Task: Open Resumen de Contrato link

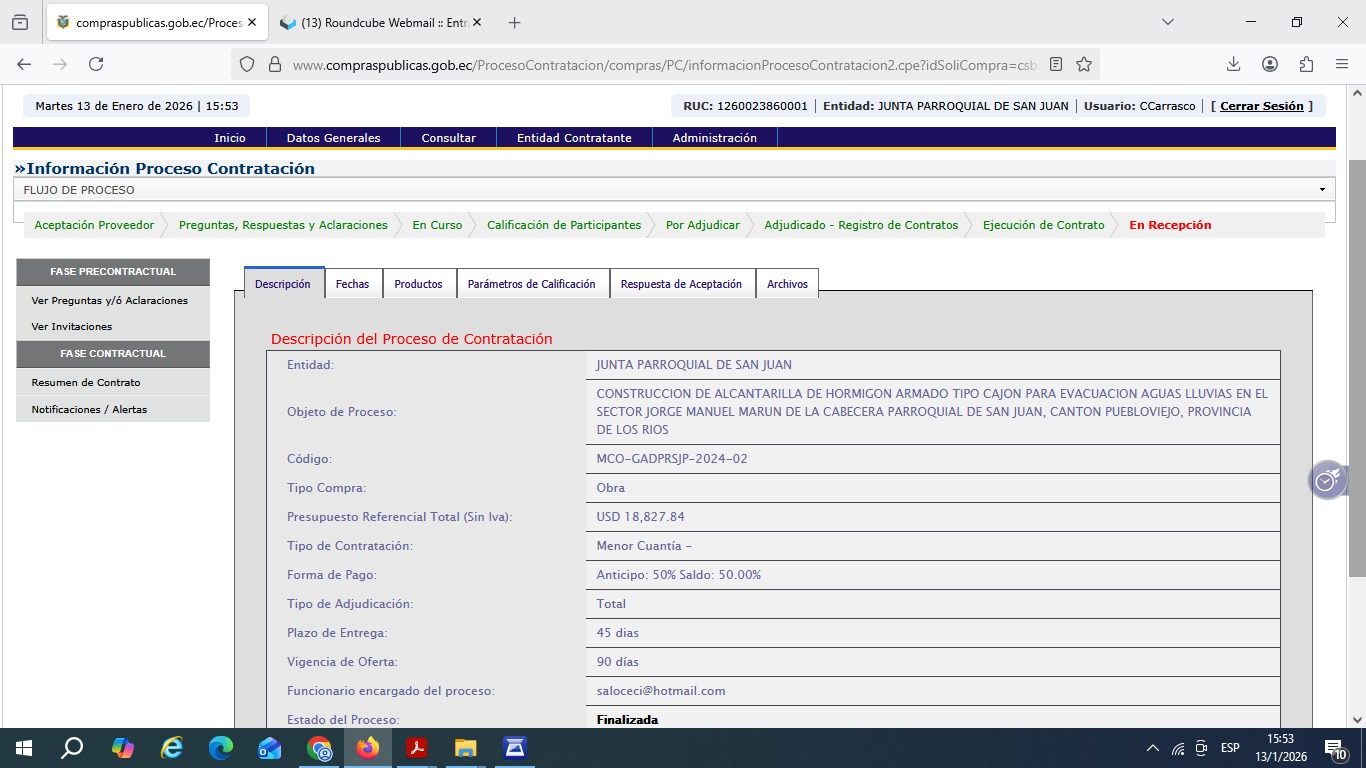Action: click(x=86, y=382)
